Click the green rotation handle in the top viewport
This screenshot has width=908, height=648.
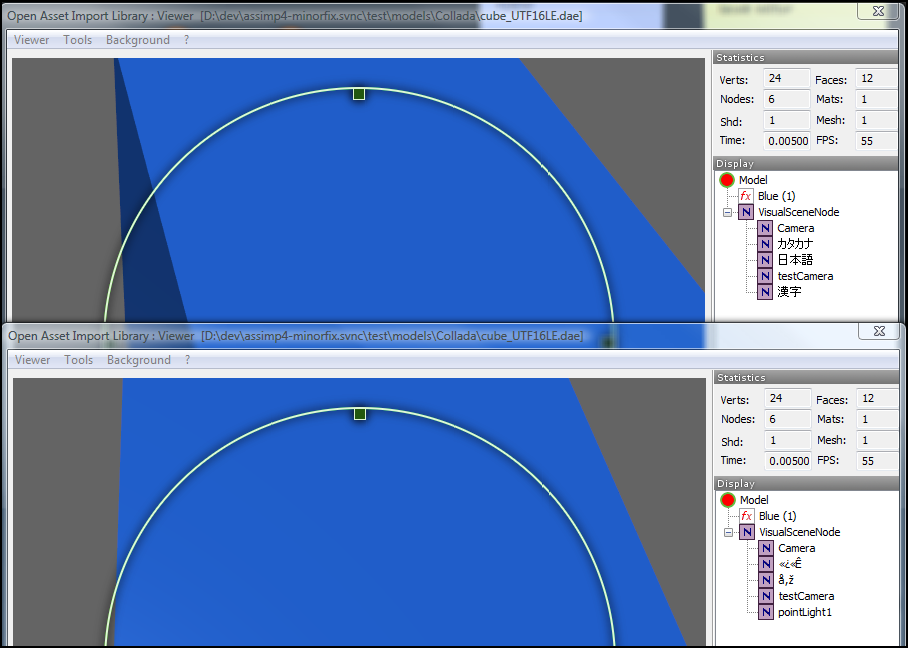coord(359,94)
